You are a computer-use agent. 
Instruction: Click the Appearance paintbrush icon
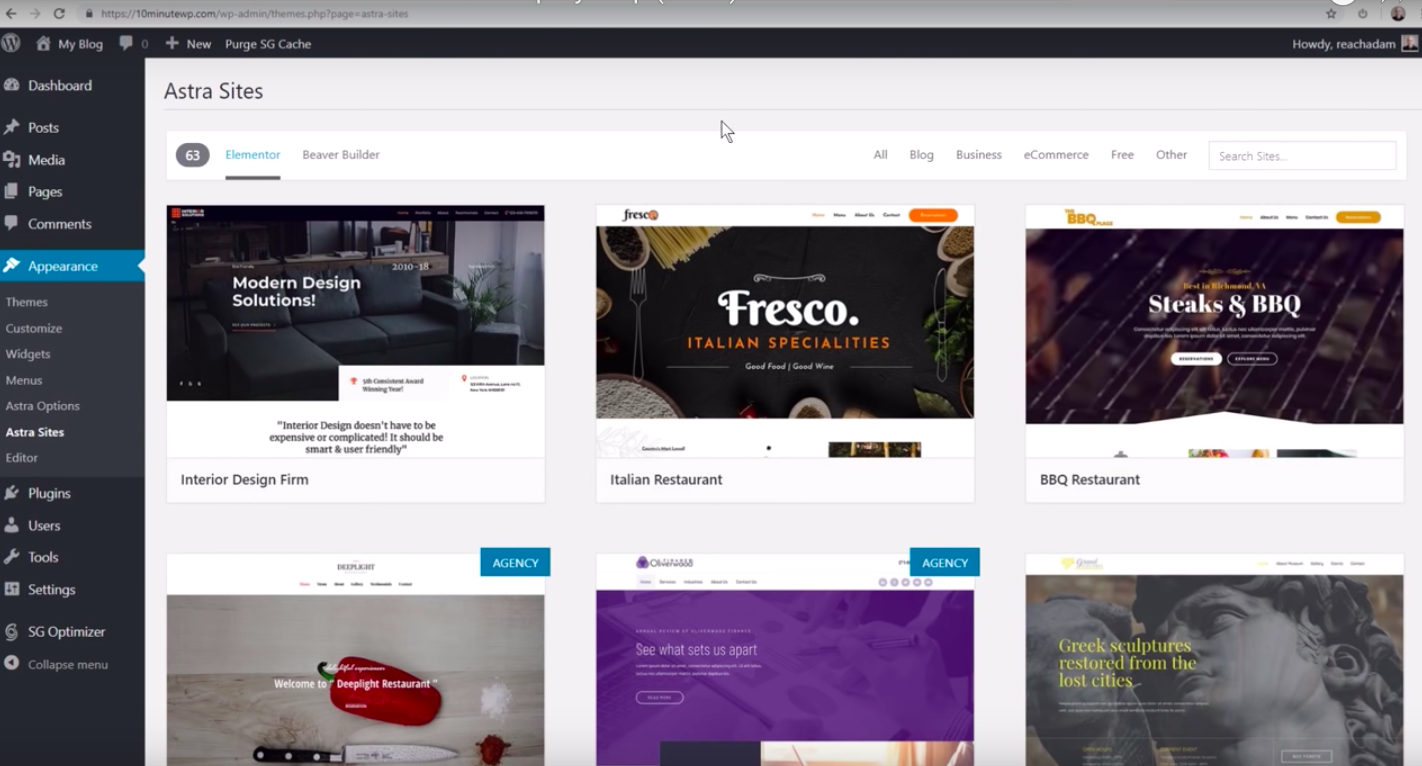pos(12,266)
